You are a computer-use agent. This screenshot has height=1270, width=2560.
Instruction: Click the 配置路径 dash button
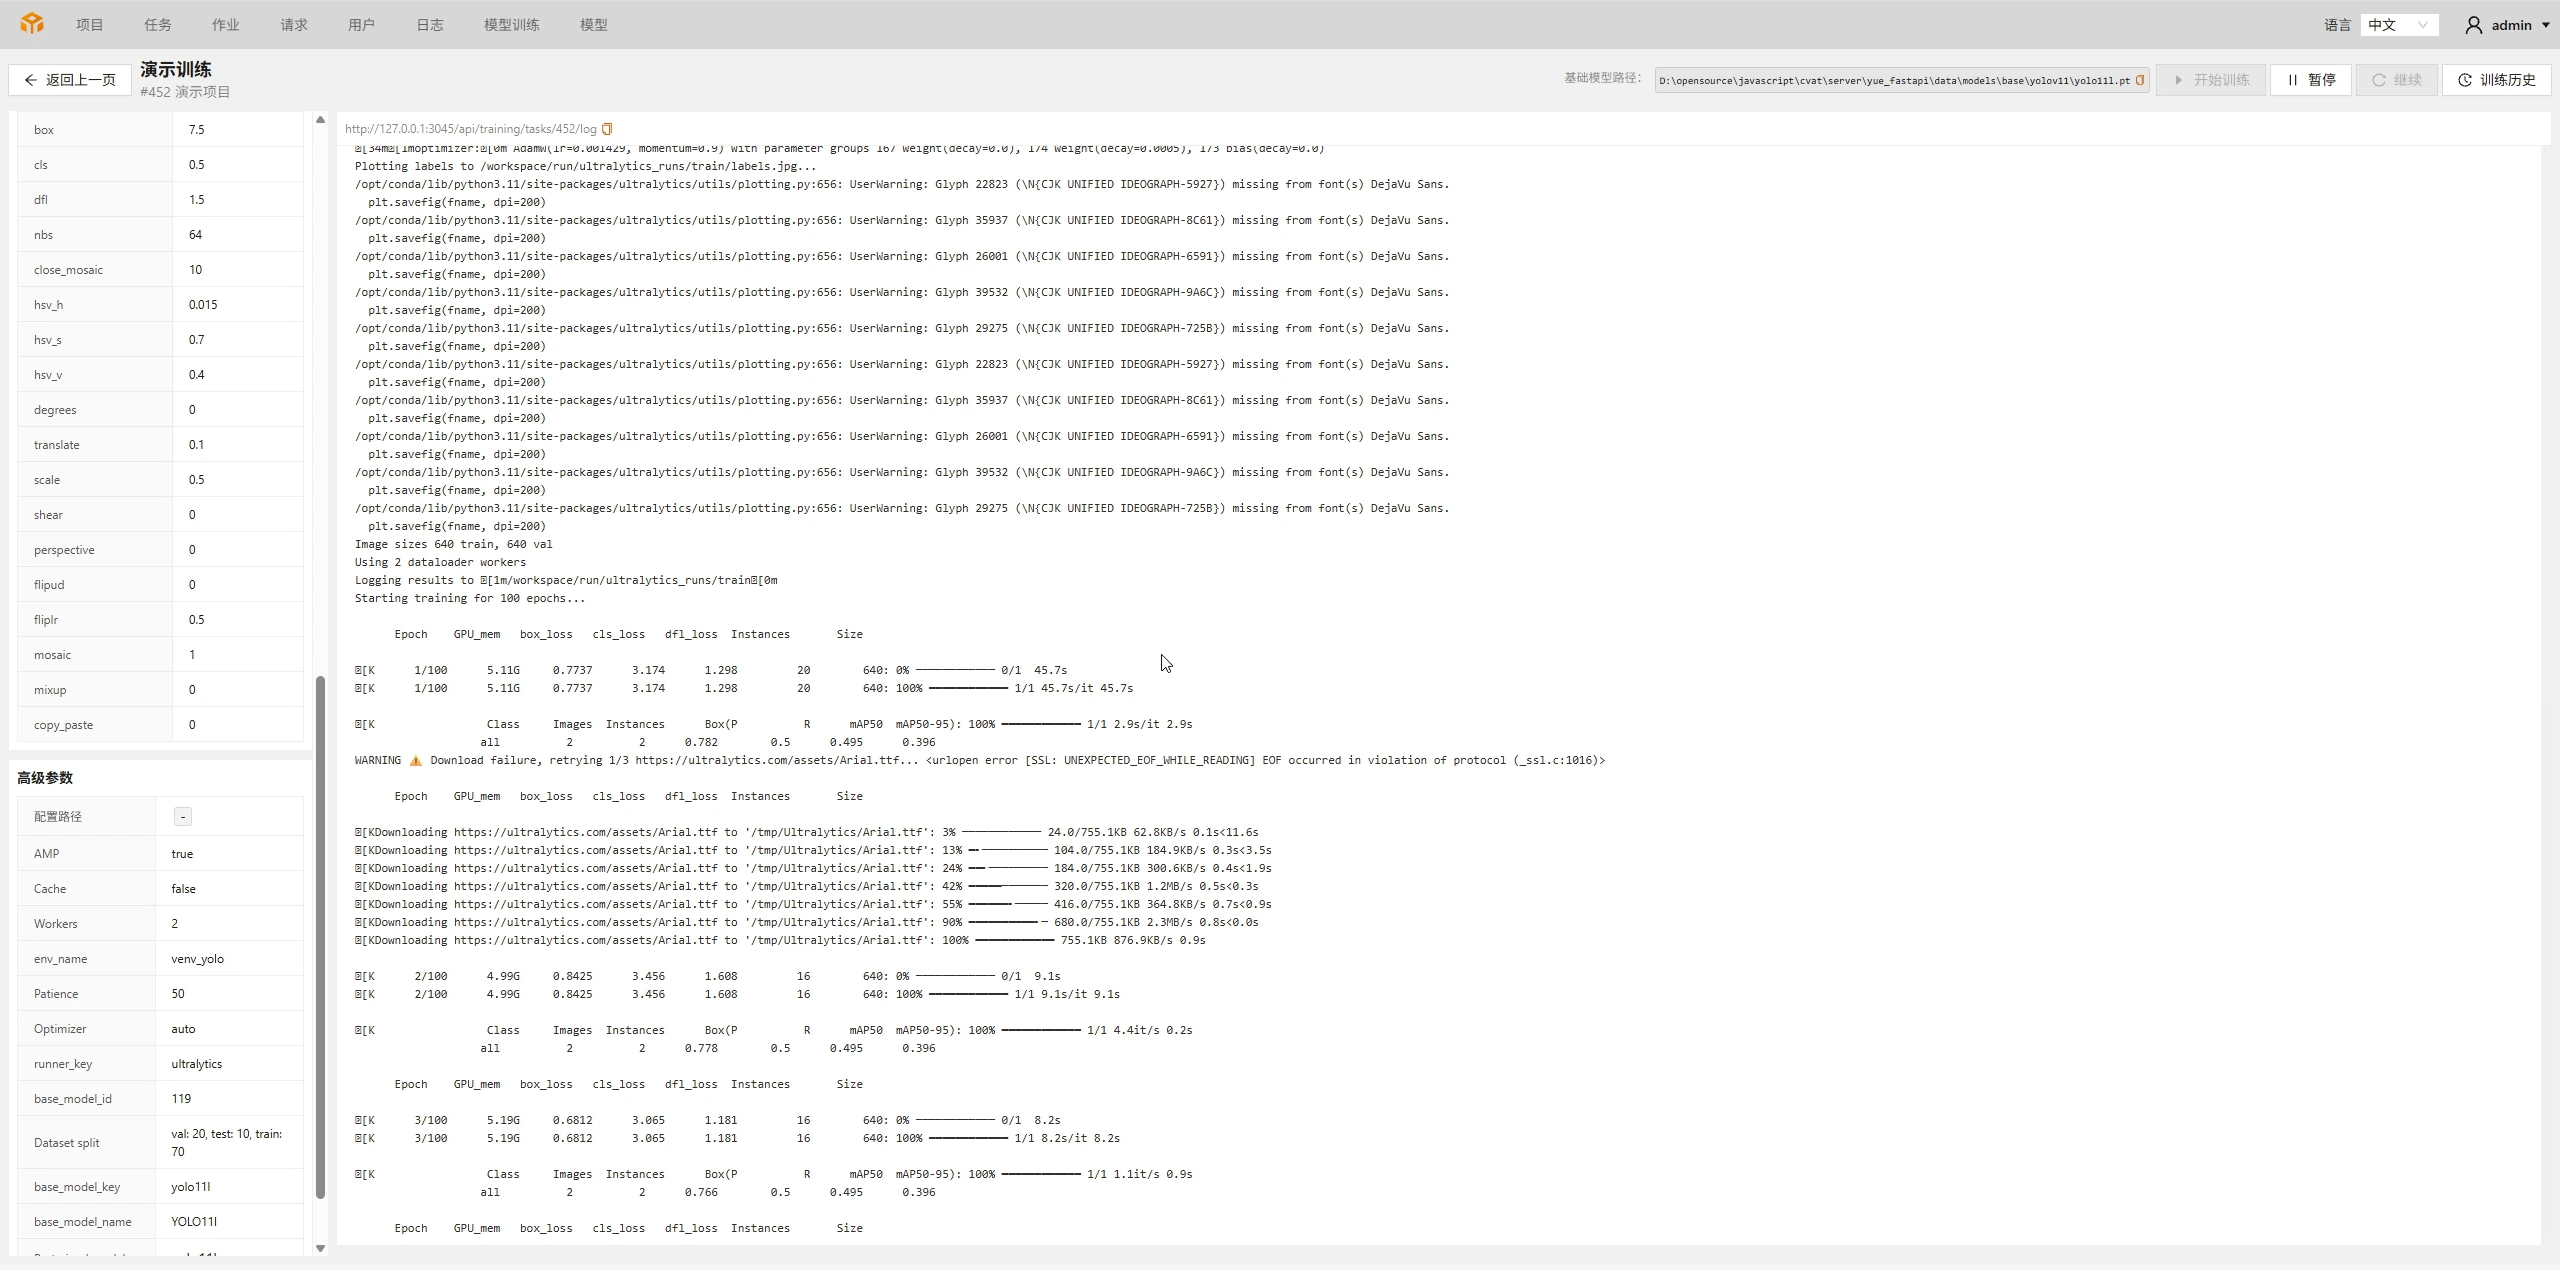pos(183,817)
